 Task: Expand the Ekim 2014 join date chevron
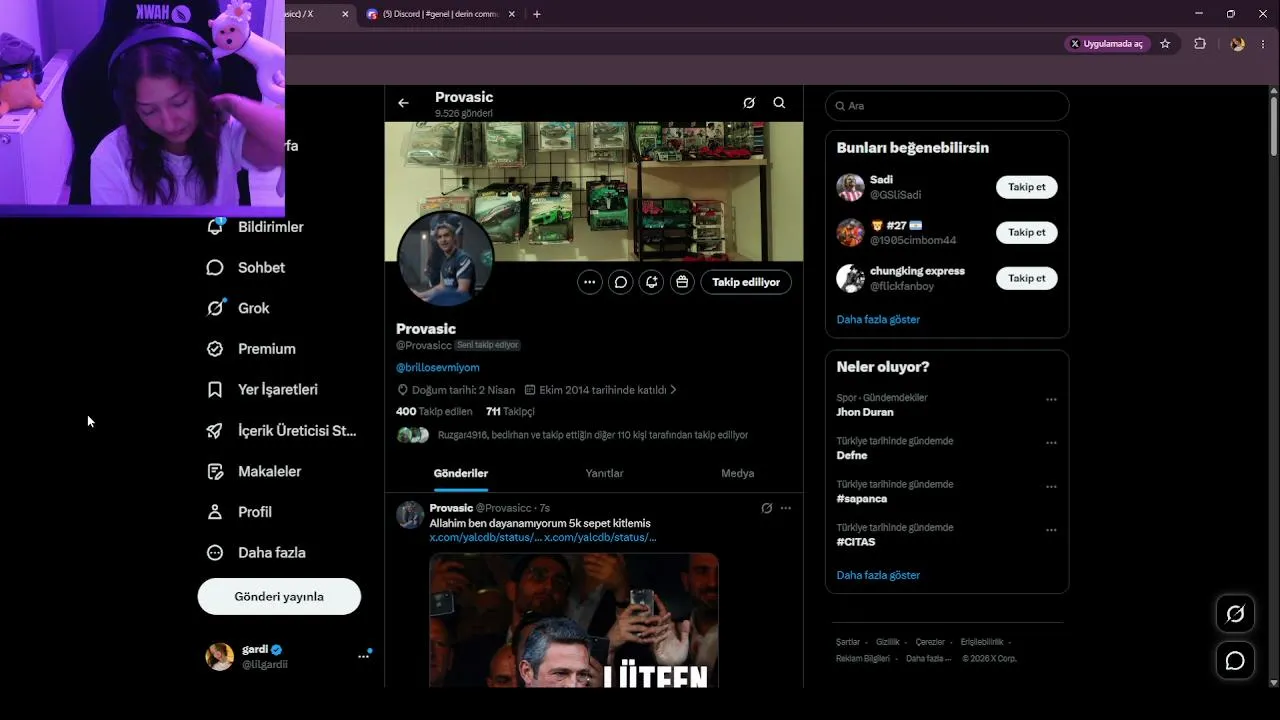tap(673, 390)
